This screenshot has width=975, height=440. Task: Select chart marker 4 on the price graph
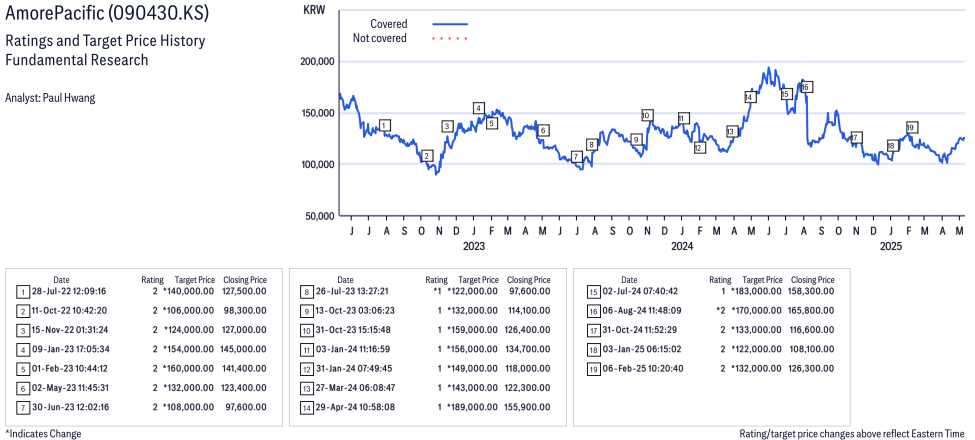(x=478, y=108)
